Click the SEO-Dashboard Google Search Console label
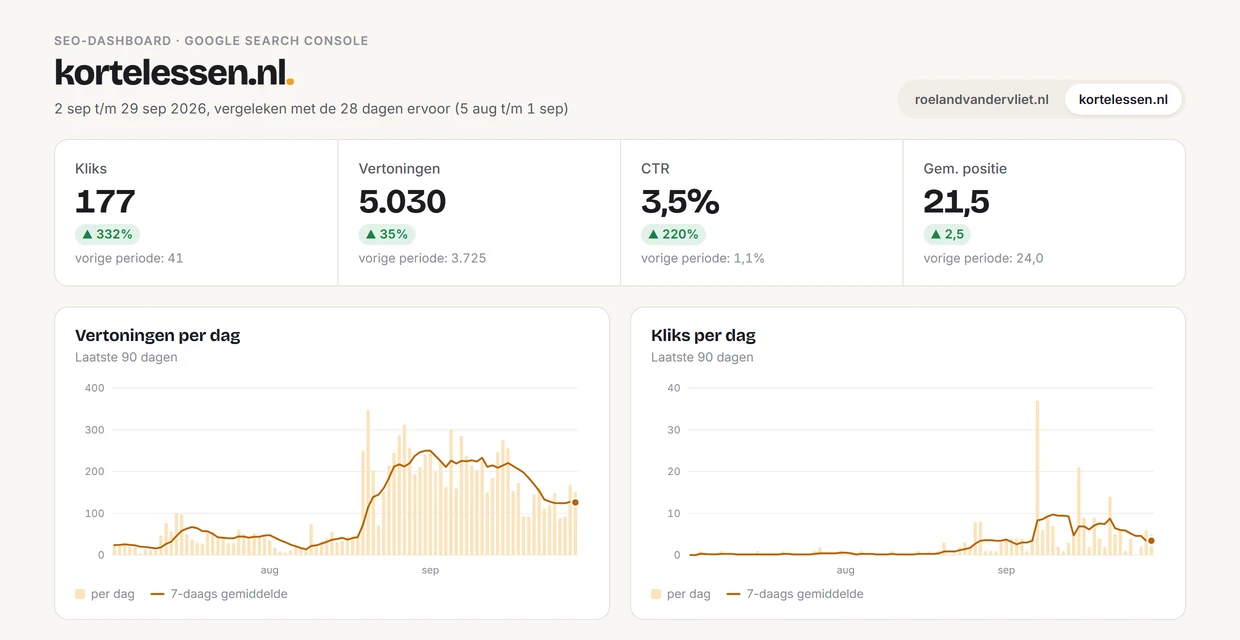1240x640 pixels. click(211, 41)
